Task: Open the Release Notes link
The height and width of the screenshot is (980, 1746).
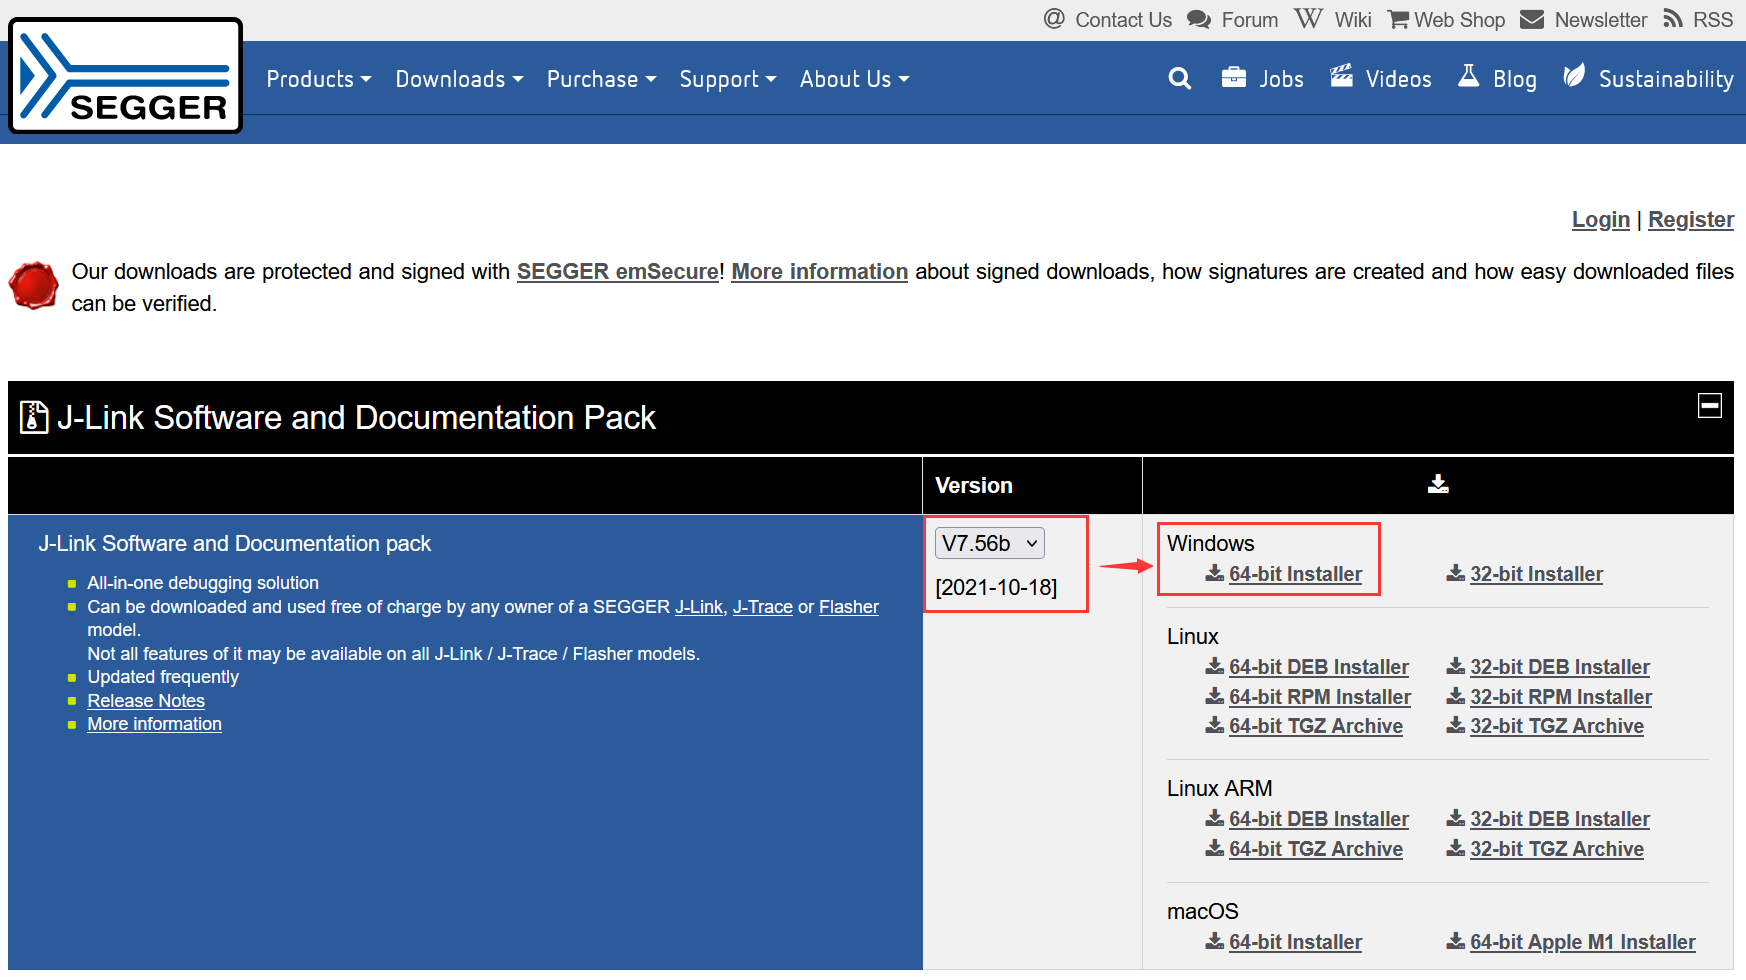Action: (146, 701)
